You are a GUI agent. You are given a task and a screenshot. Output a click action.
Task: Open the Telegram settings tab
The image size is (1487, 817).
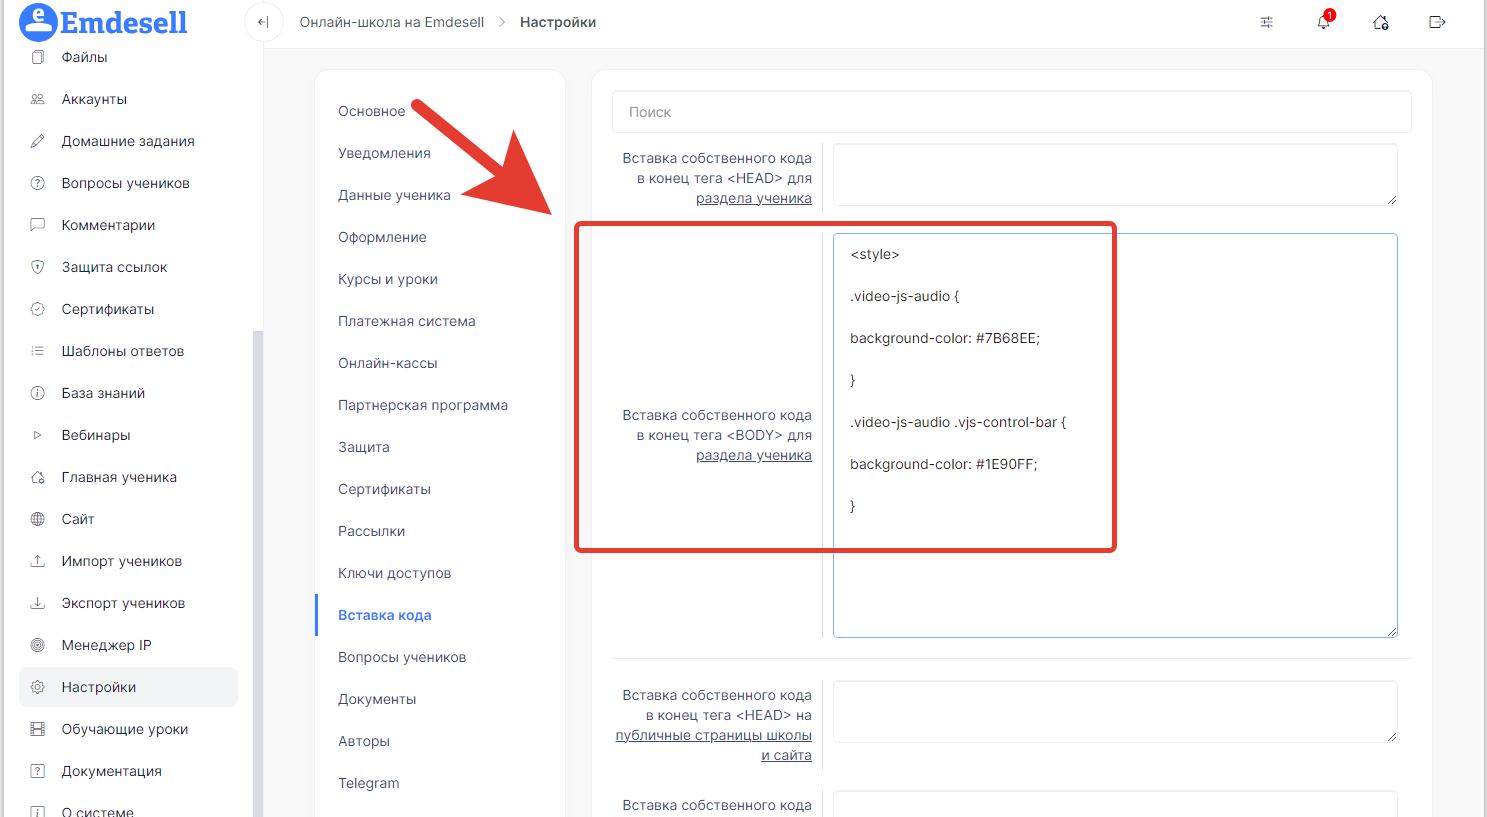point(368,783)
